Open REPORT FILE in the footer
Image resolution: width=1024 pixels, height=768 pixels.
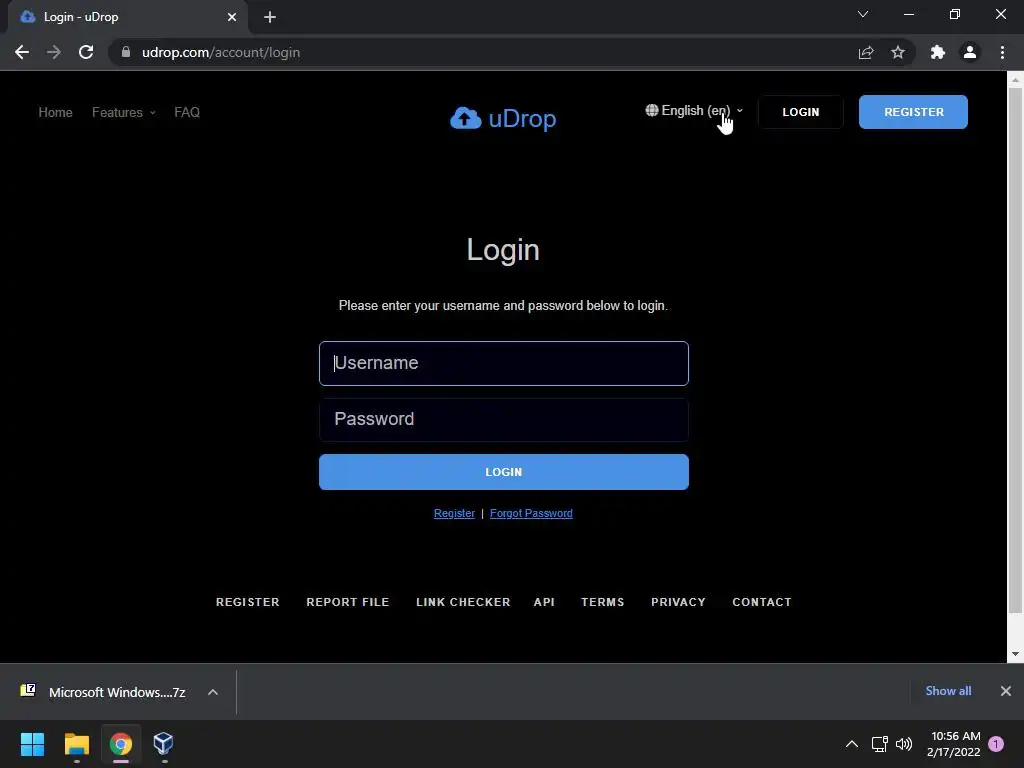point(347,602)
